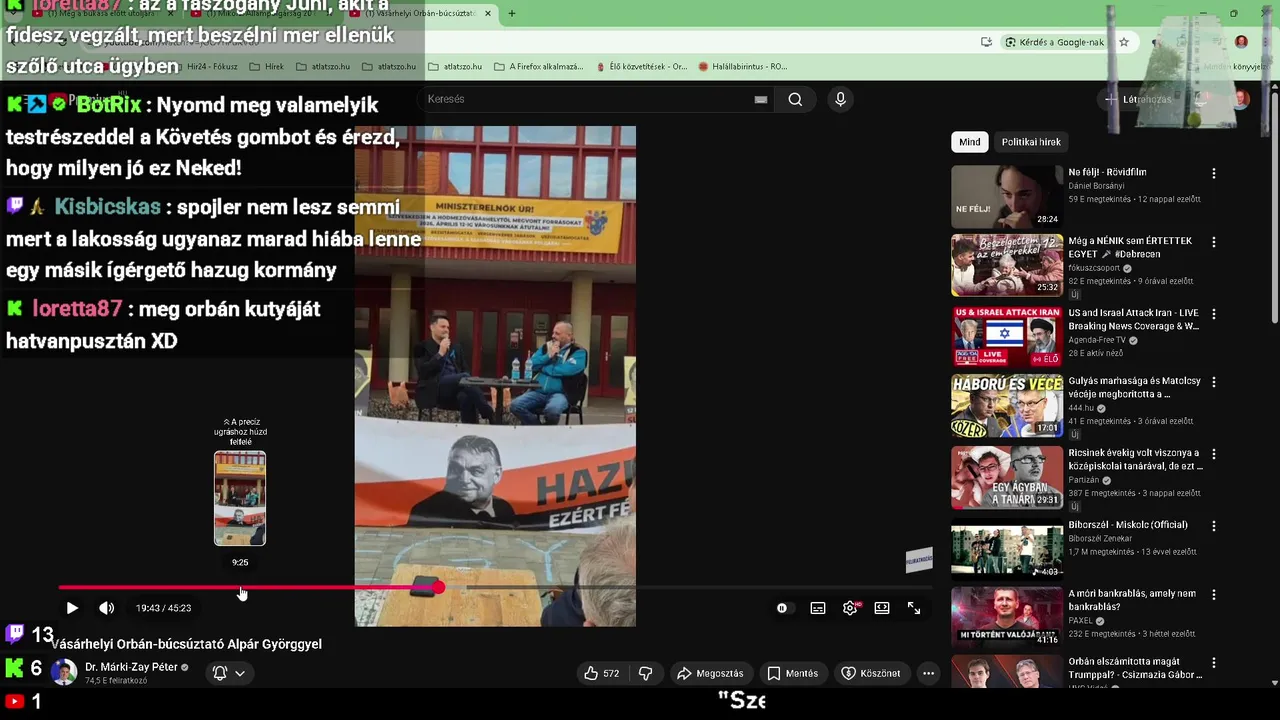
Task: Seek using the red progress bar
Action: (495, 588)
